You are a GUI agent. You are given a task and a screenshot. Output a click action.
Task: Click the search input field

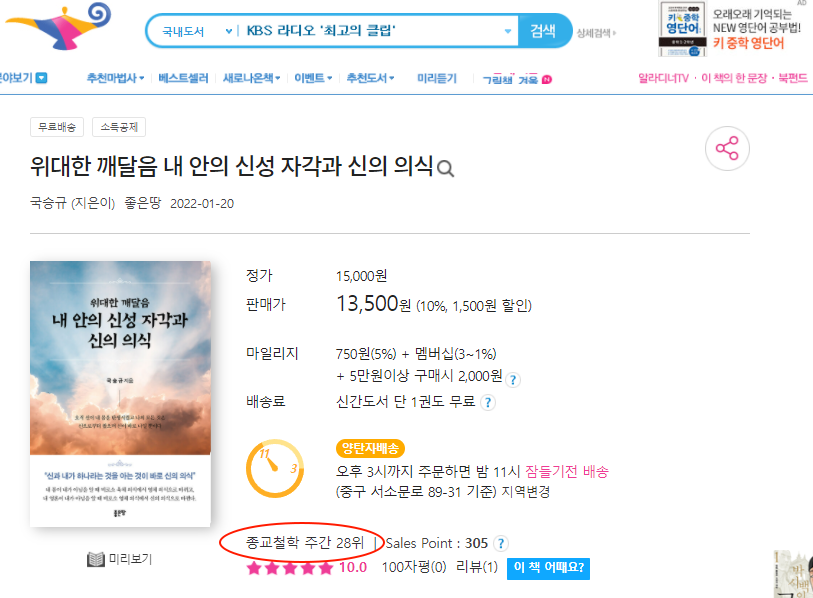point(370,31)
